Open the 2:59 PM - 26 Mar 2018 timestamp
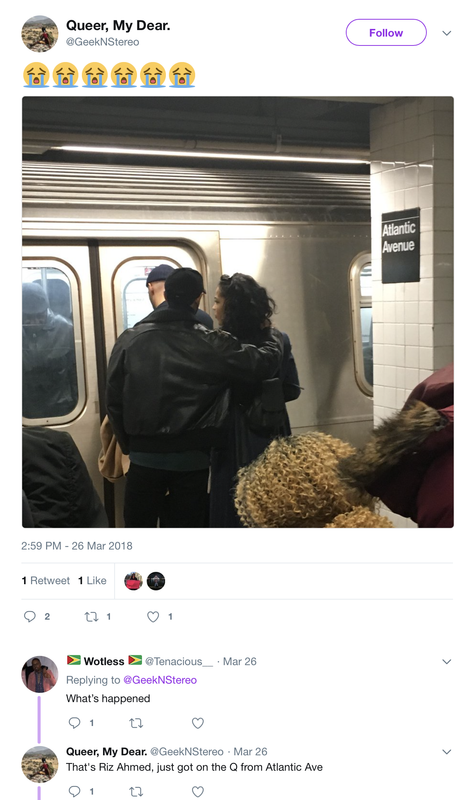The height and width of the screenshot is (800, 462). [x=76, y=545]
